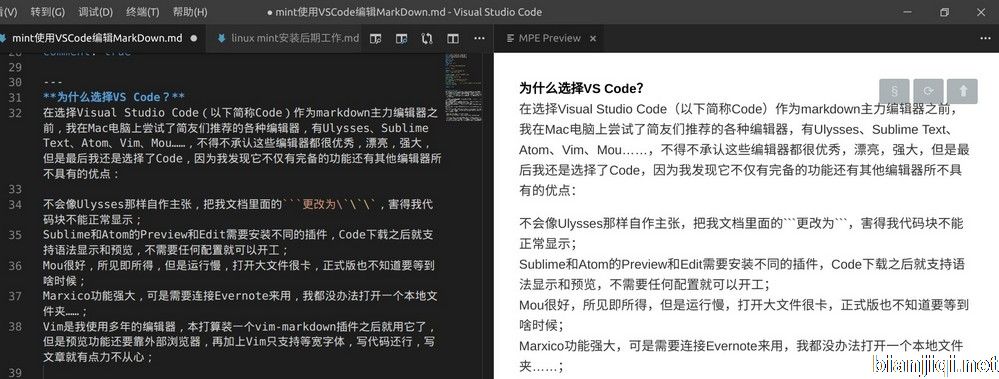The image size is (999, 379).
Task: Open the editor's more actions ellipsis
Action: 479,38
